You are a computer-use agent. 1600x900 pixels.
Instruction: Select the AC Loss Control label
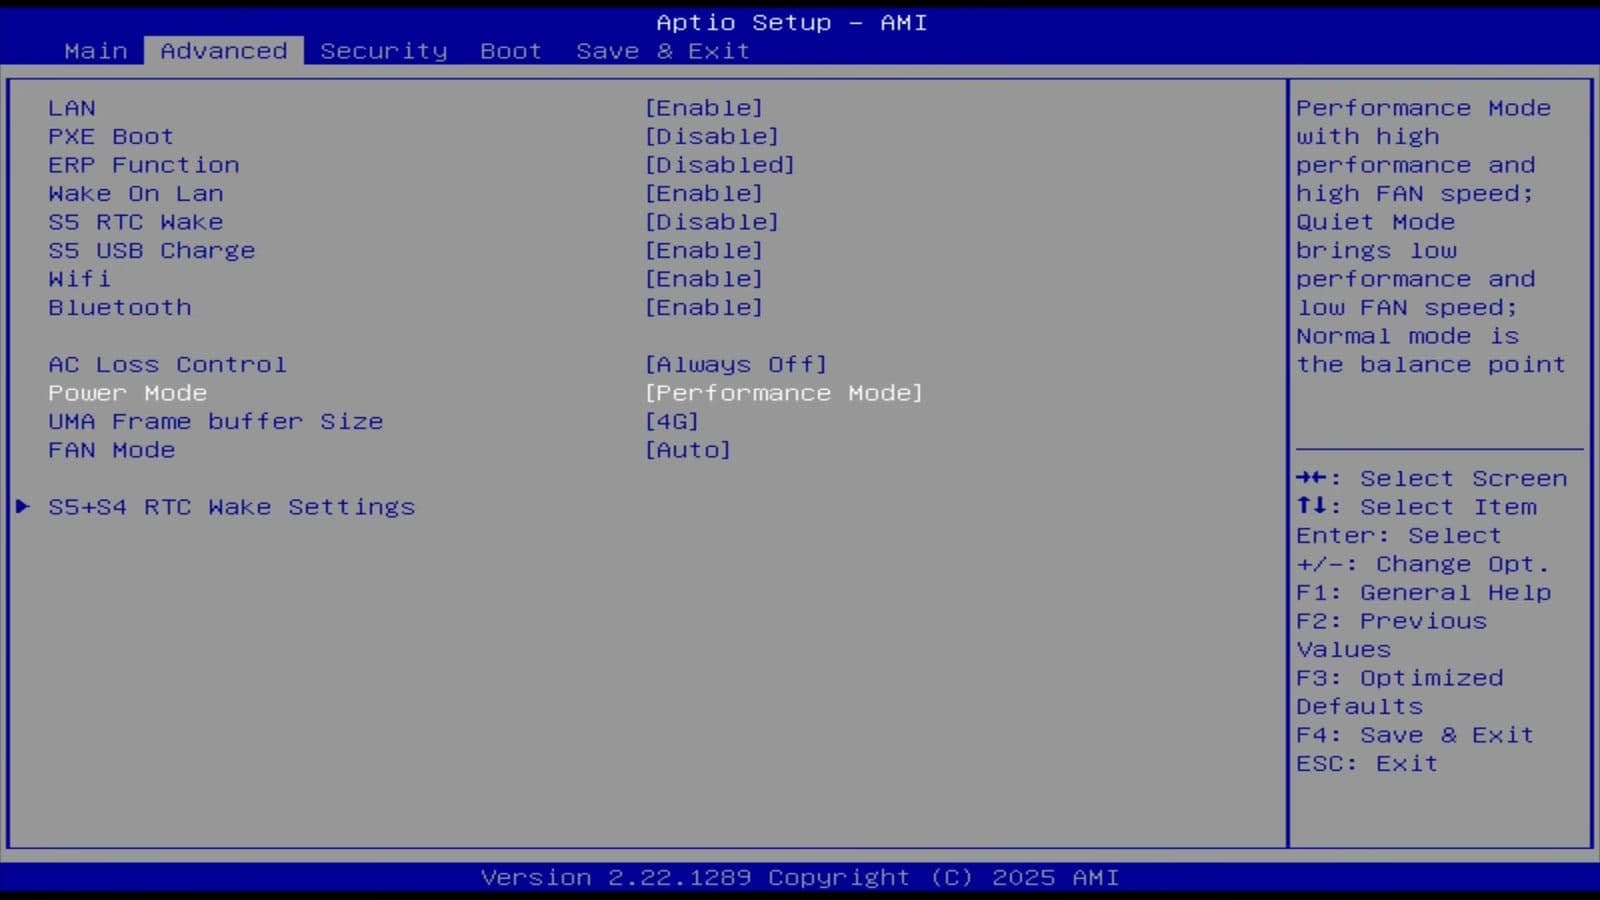pyautogui.click(x=168, y=364)
